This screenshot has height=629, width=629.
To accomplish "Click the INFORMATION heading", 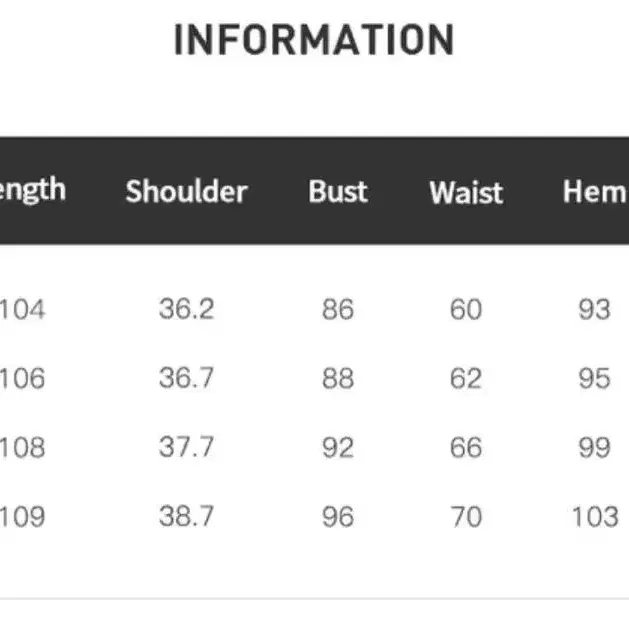I will tap(314, 40).
